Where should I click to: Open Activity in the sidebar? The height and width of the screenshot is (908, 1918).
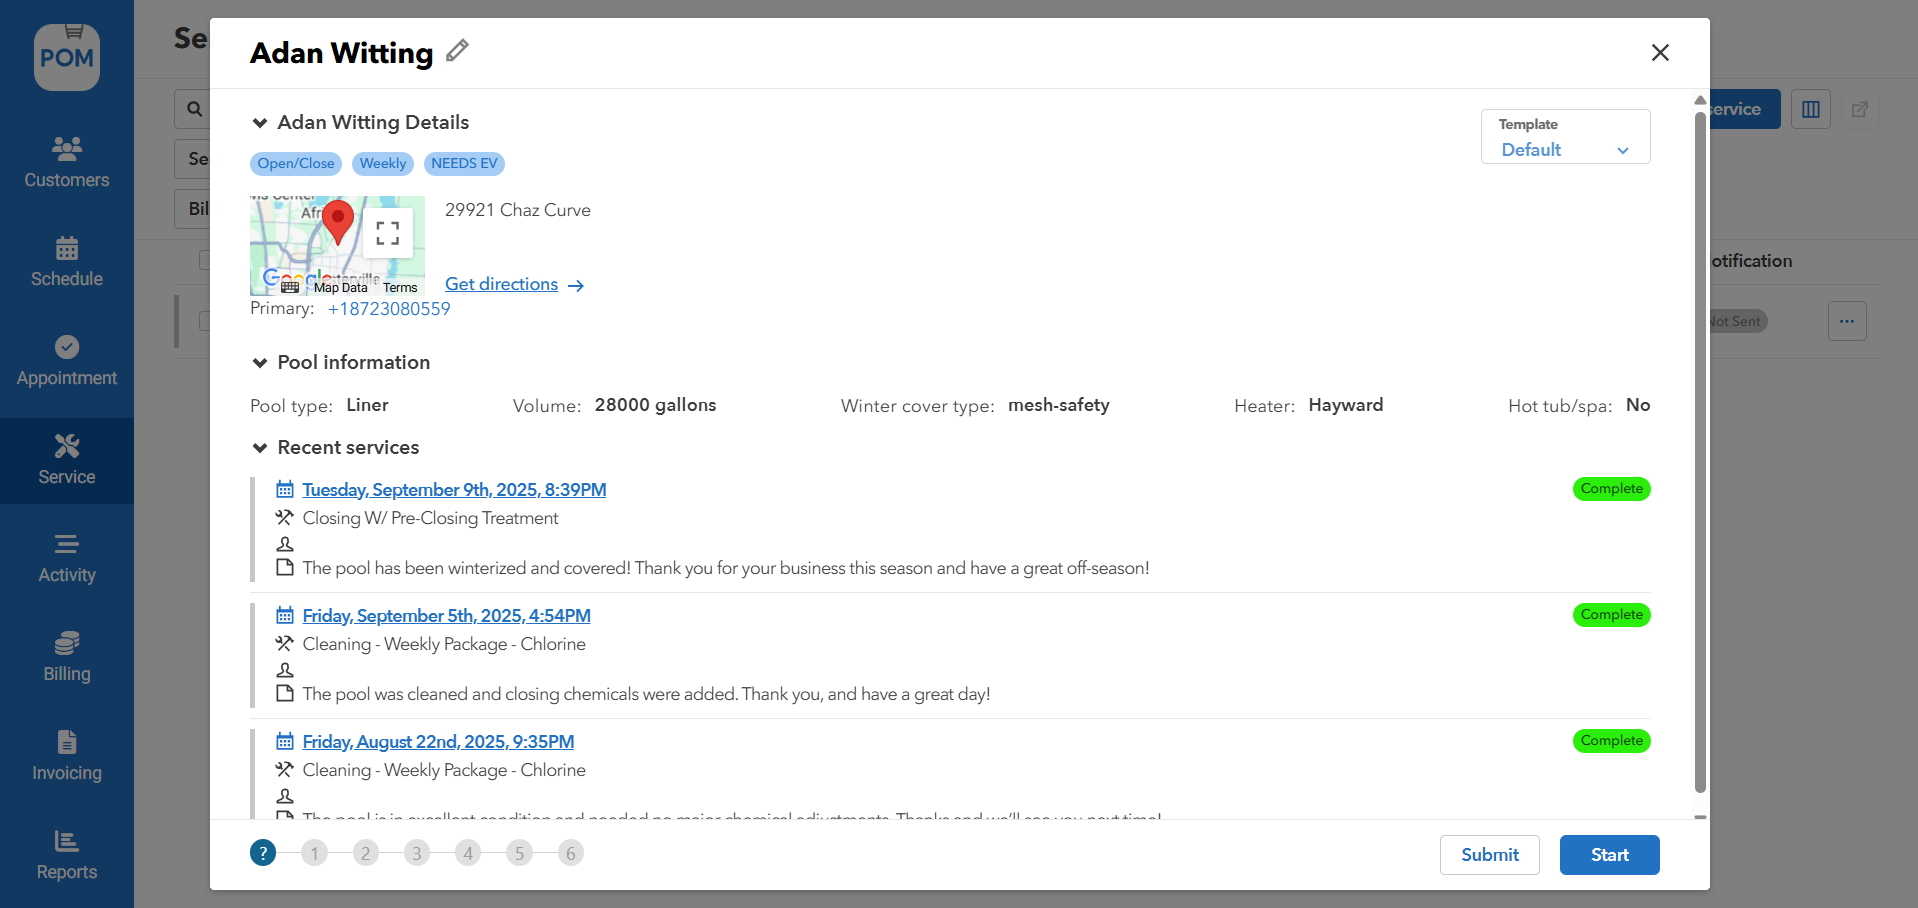67,557
